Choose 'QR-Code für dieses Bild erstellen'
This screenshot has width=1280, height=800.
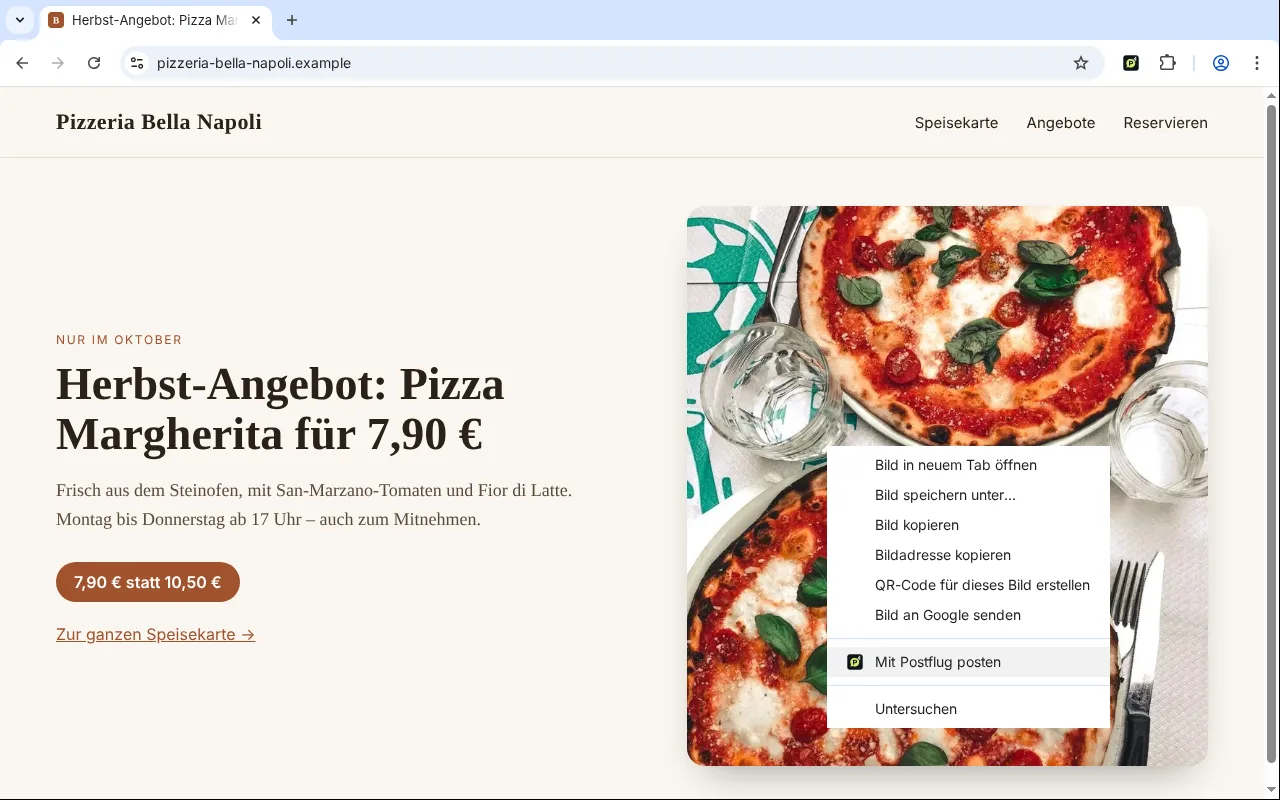tap(968, 585)
